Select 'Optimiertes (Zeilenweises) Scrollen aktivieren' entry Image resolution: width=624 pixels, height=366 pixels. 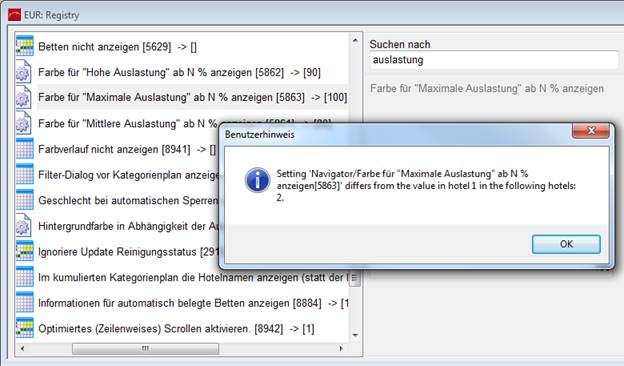[176, 329]
